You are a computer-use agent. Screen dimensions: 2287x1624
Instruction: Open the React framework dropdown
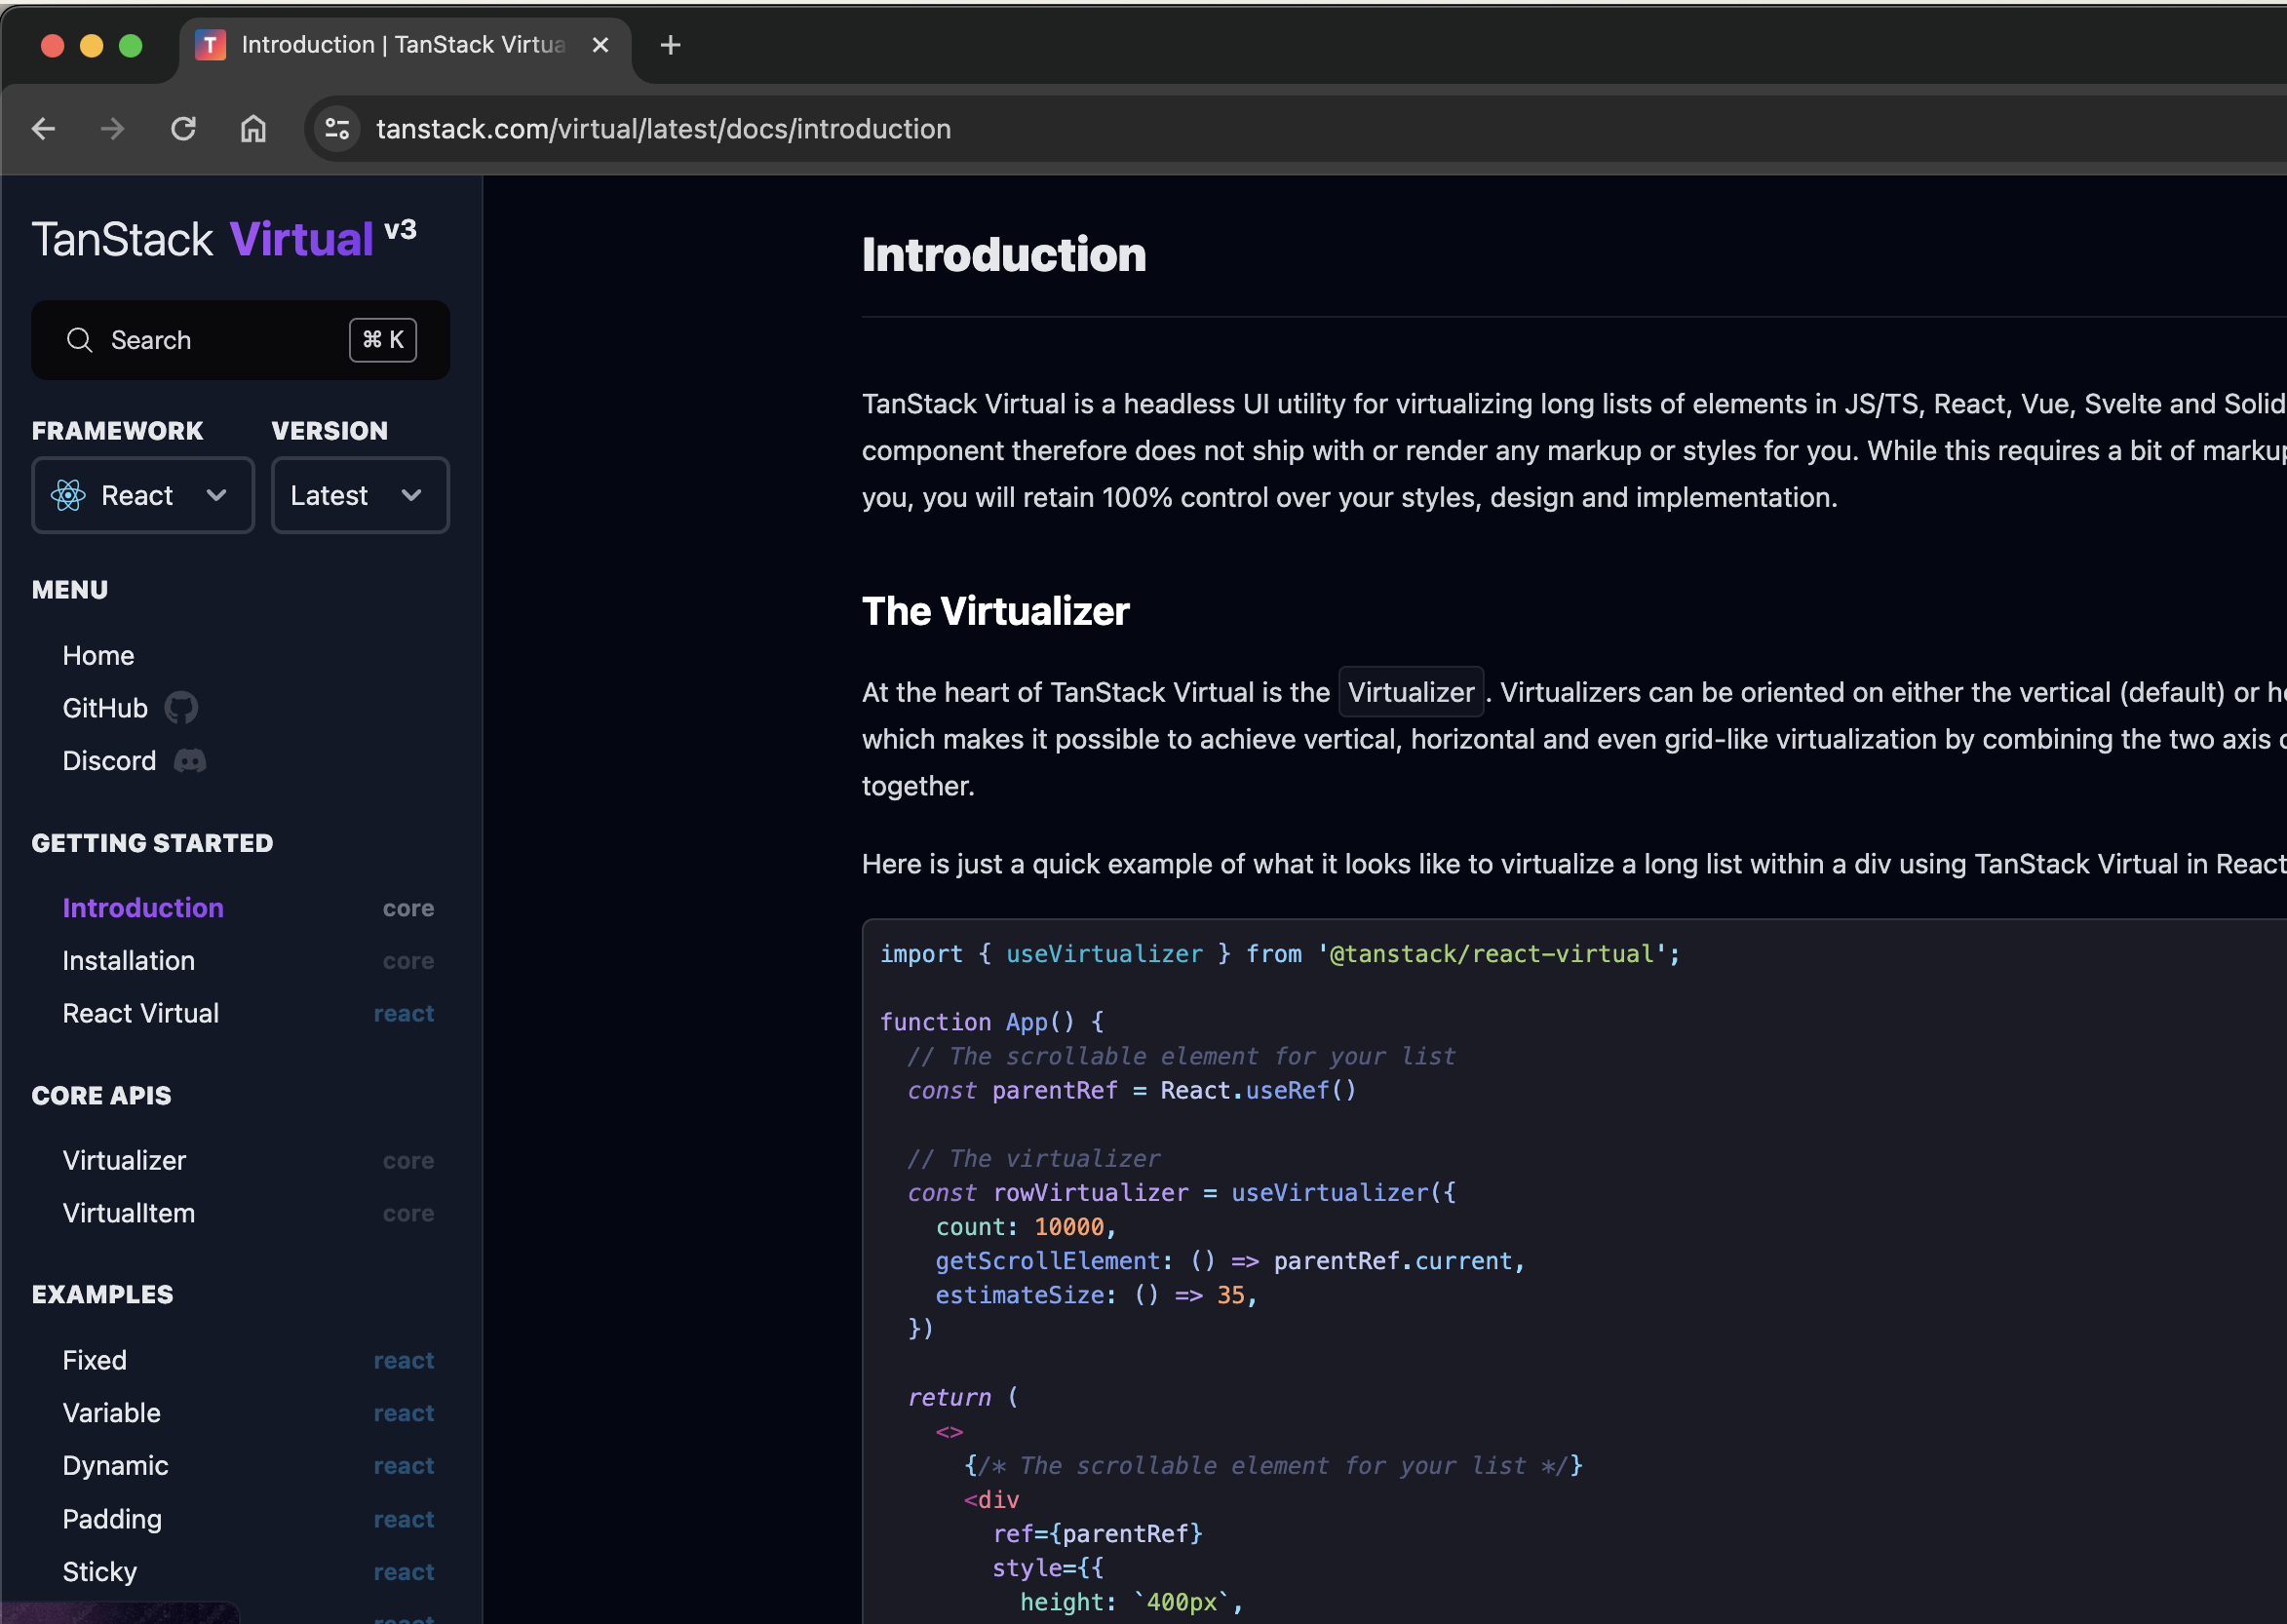point(143,495)
